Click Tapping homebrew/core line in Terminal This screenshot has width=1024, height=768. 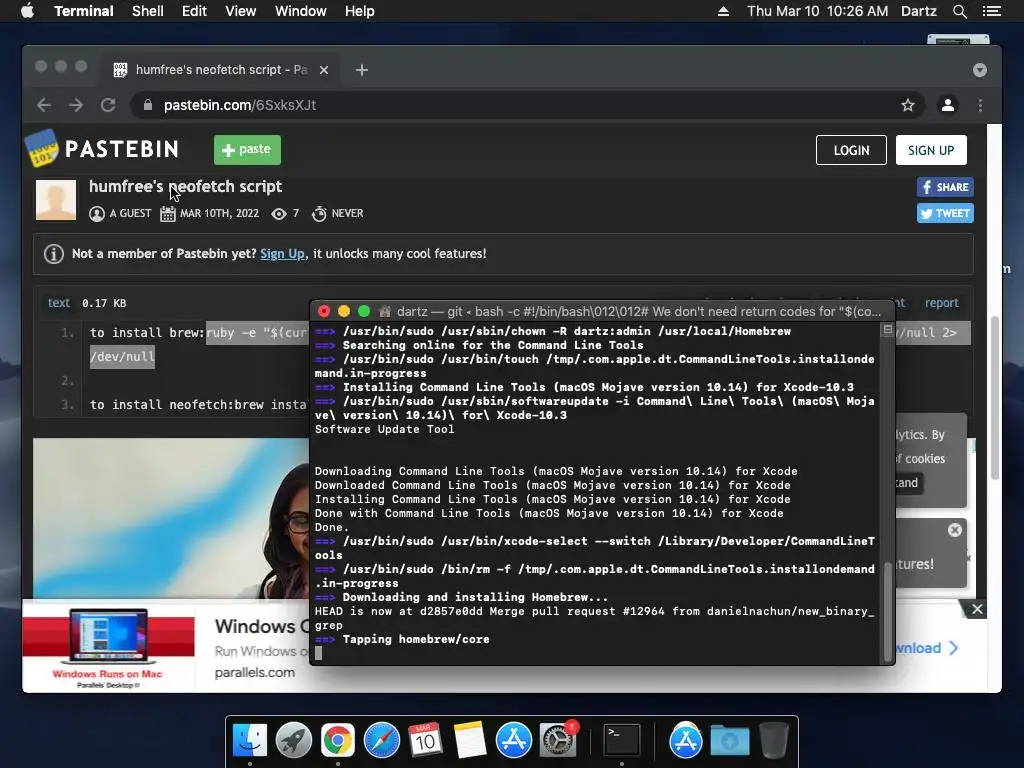[x=415, y=639]
